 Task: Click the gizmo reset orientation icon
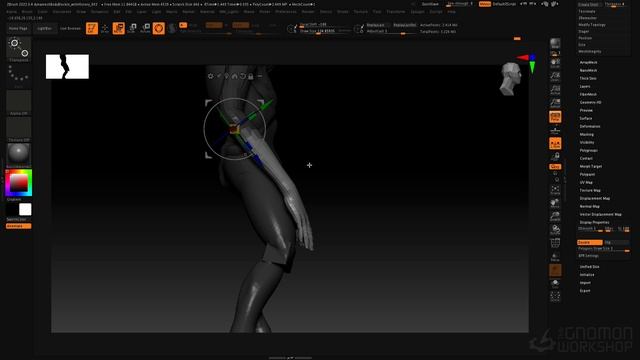[242, 76]
